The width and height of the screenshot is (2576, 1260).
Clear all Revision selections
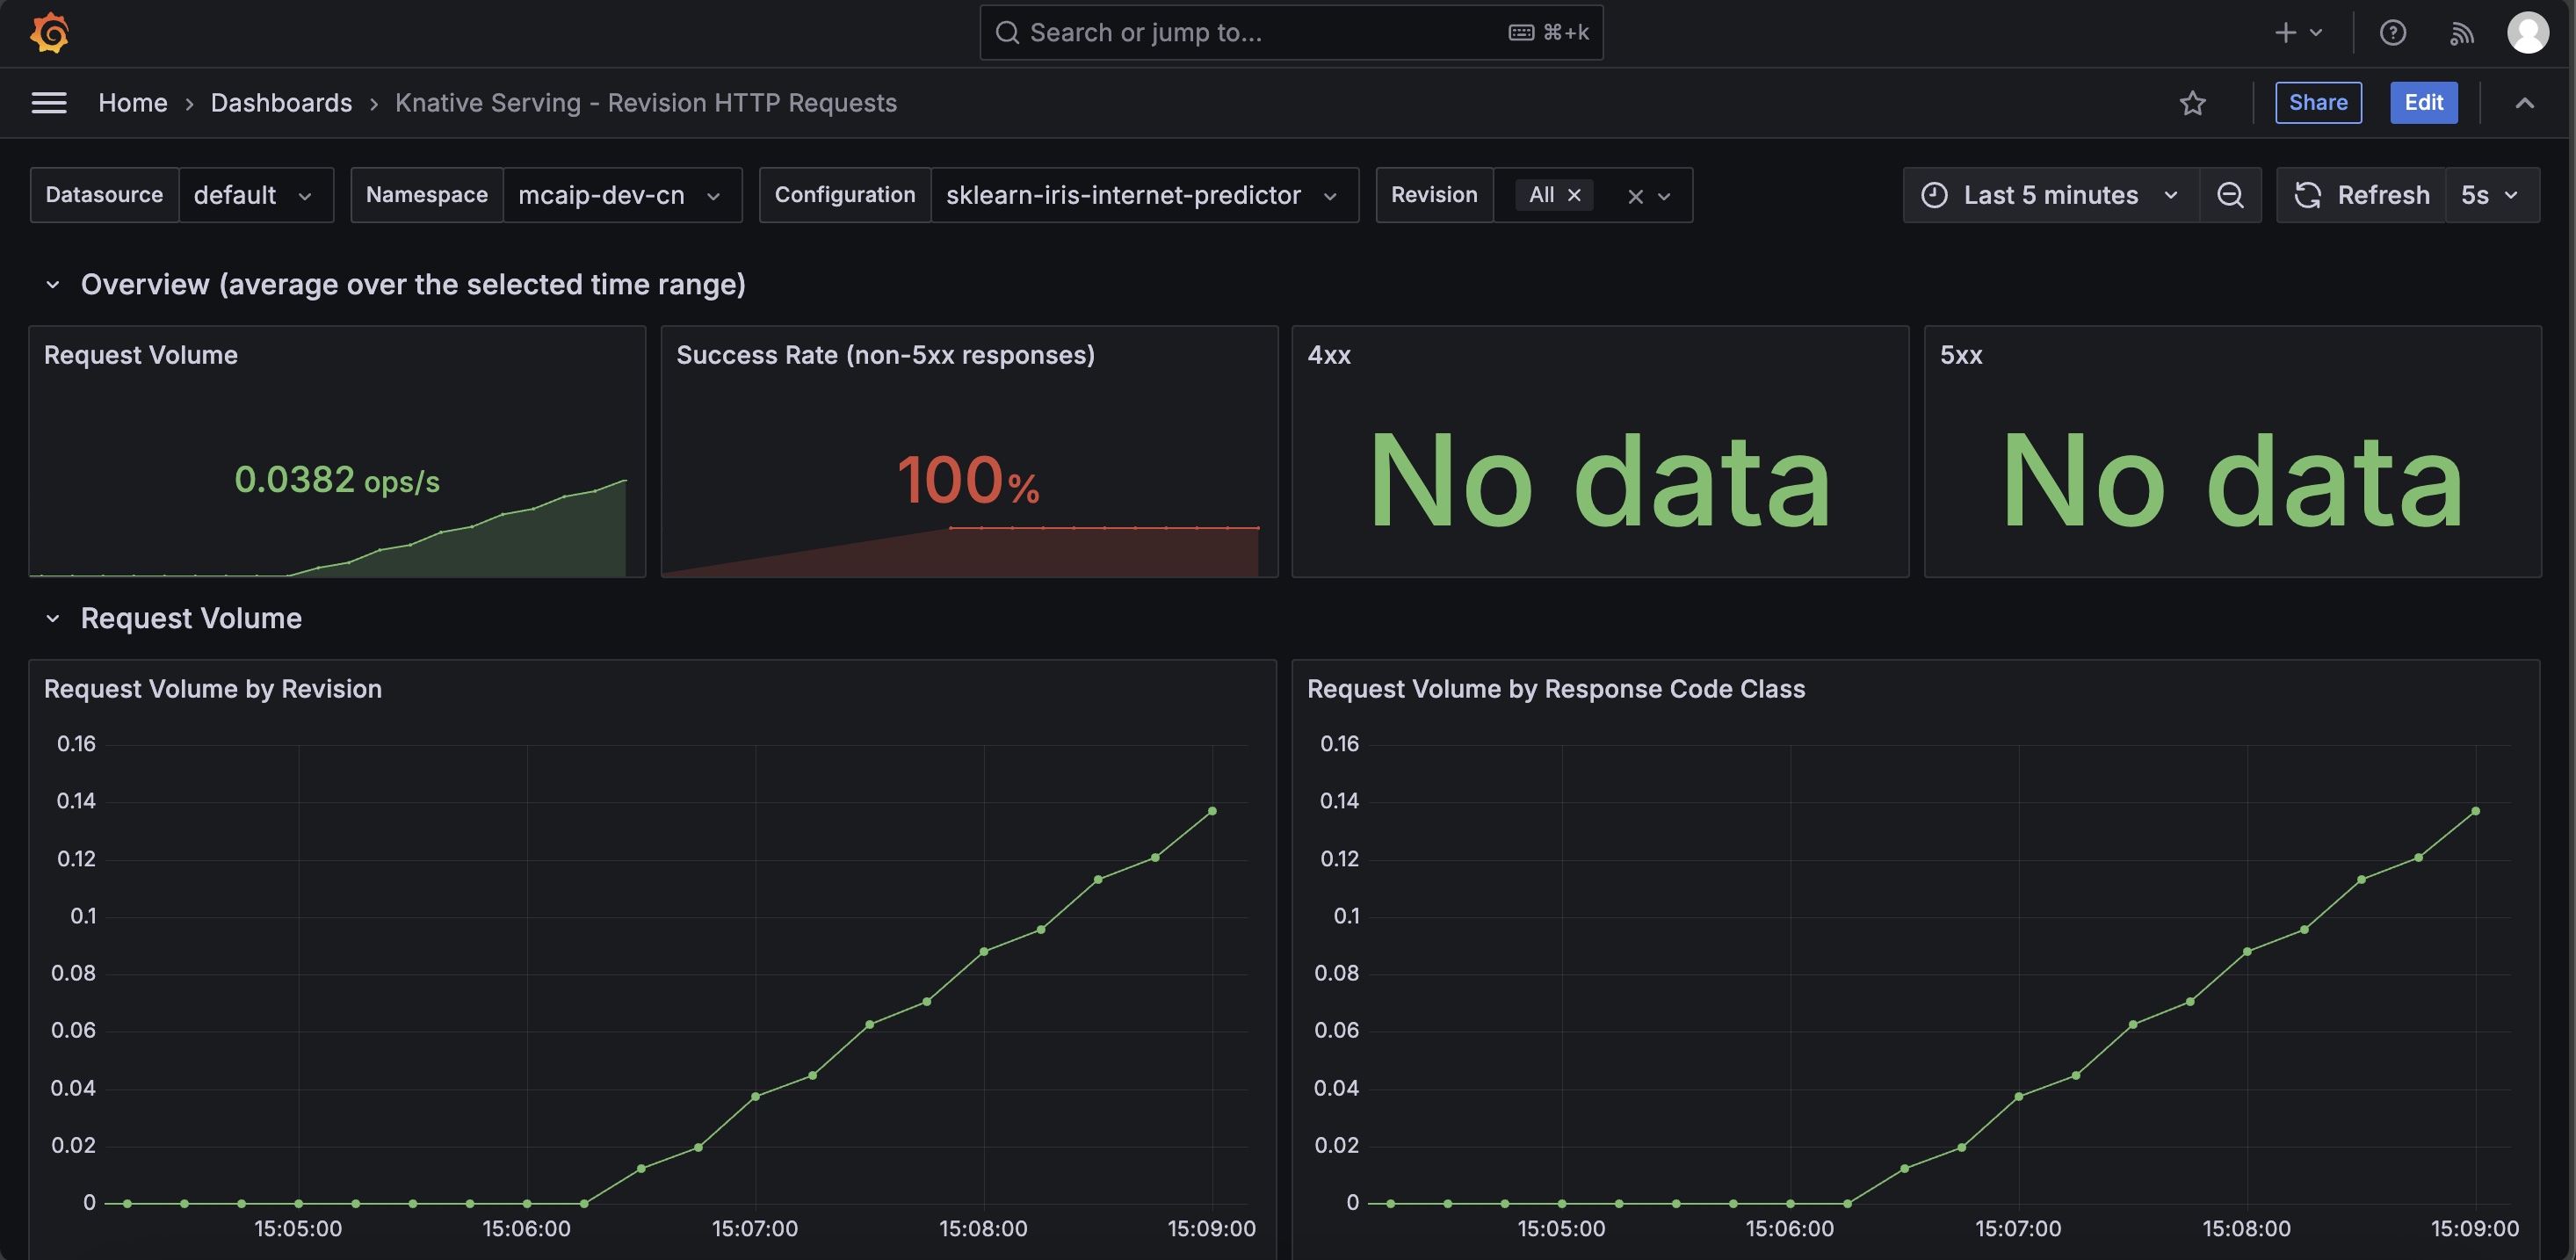[1635, 196]
